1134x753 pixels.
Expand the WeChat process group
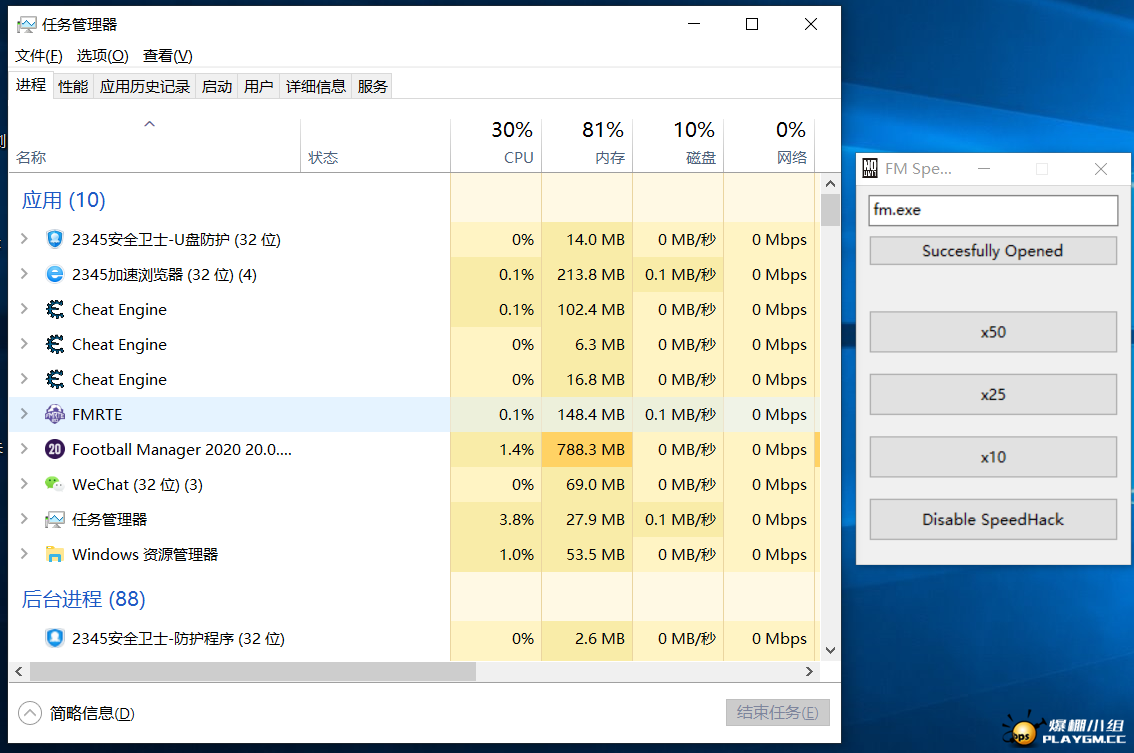25,483
